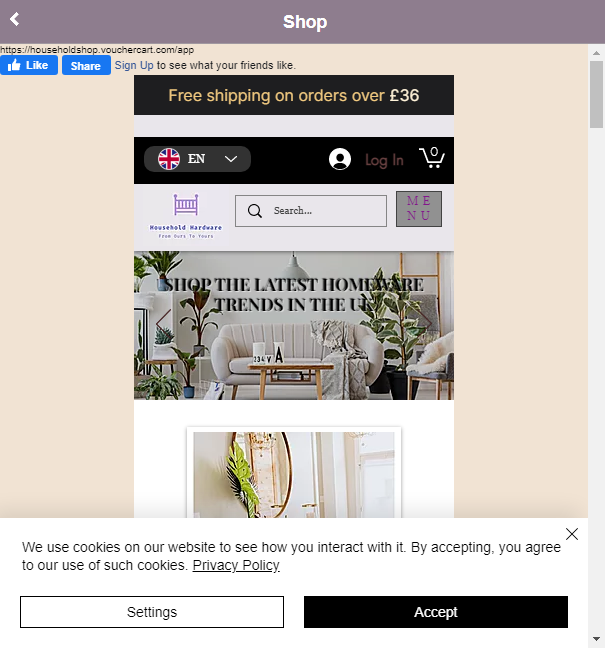Open the Household Hardware logo
The image size is (605, 648).
[186, 216]
